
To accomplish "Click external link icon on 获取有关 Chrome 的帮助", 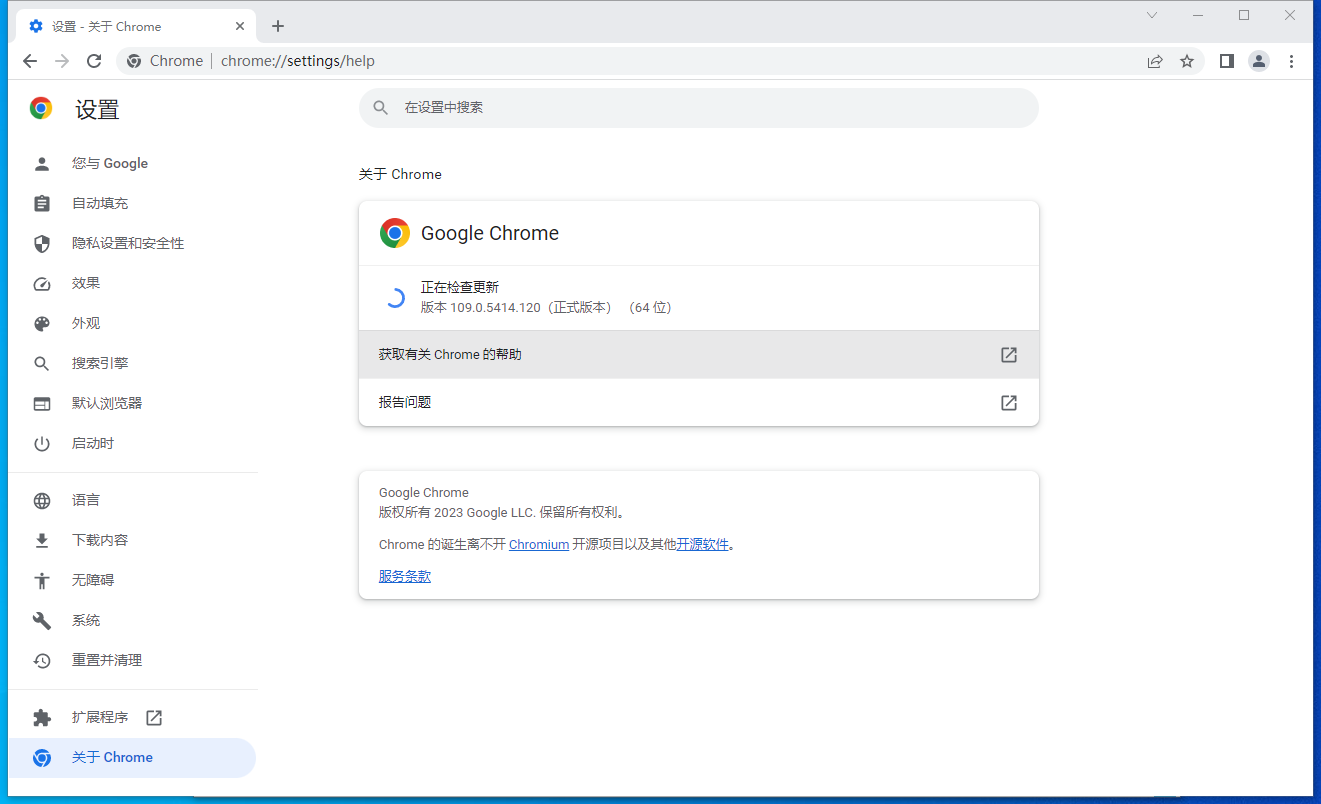I will [x=1009, y=354].
